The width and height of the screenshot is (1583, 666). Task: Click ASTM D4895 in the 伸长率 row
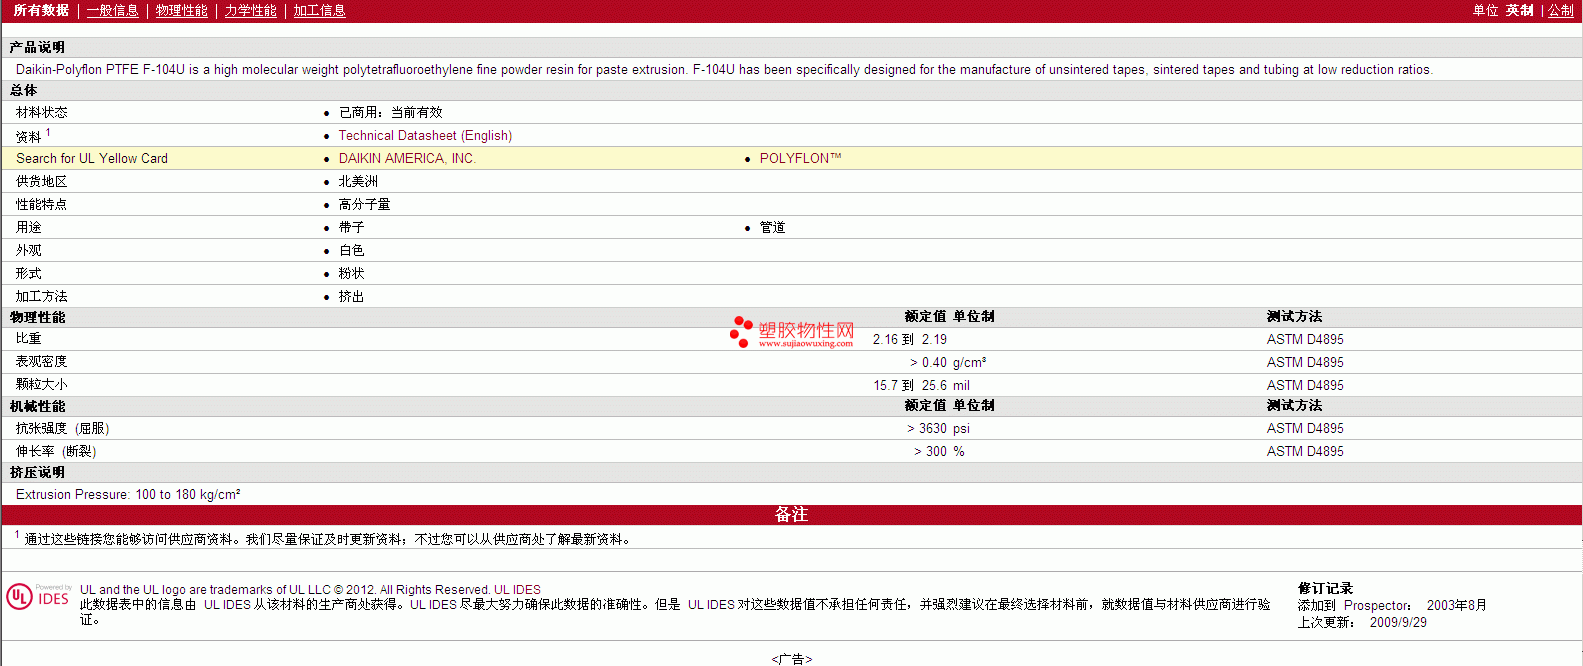point(1305,451)
